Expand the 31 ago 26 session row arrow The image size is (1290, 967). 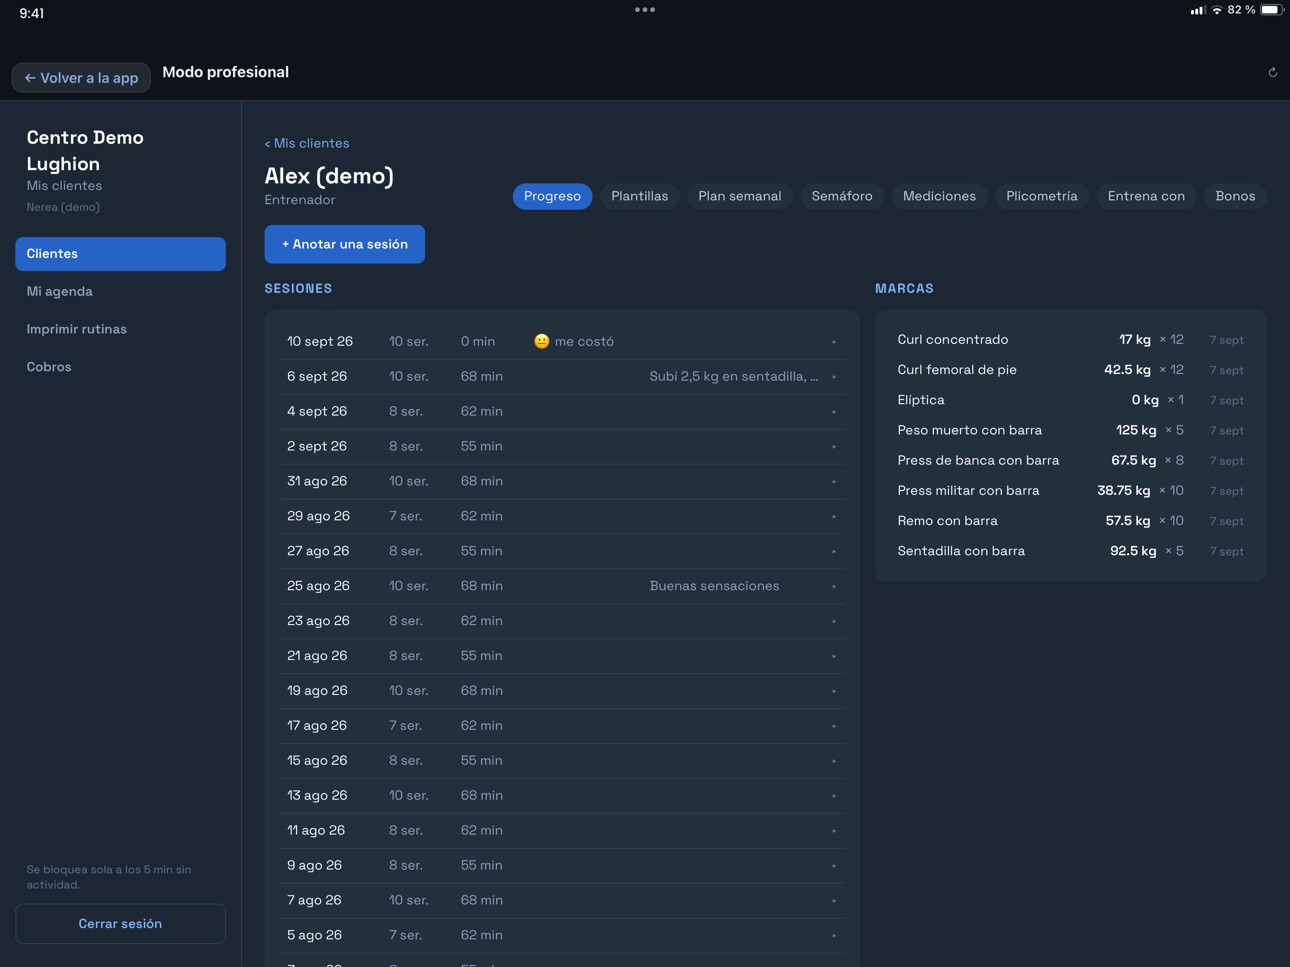(834, 482)
